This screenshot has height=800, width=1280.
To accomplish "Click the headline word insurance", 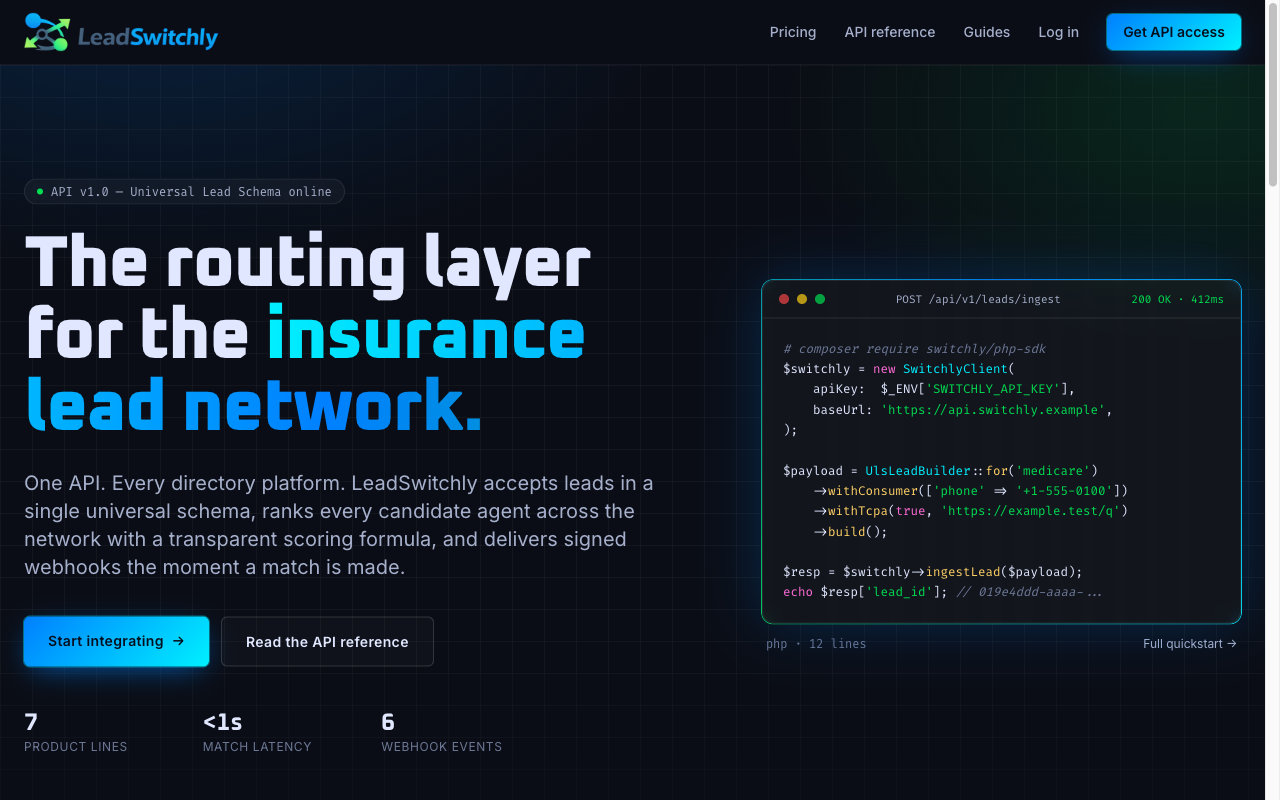I will pyautogui.click(x=426, y=334).
